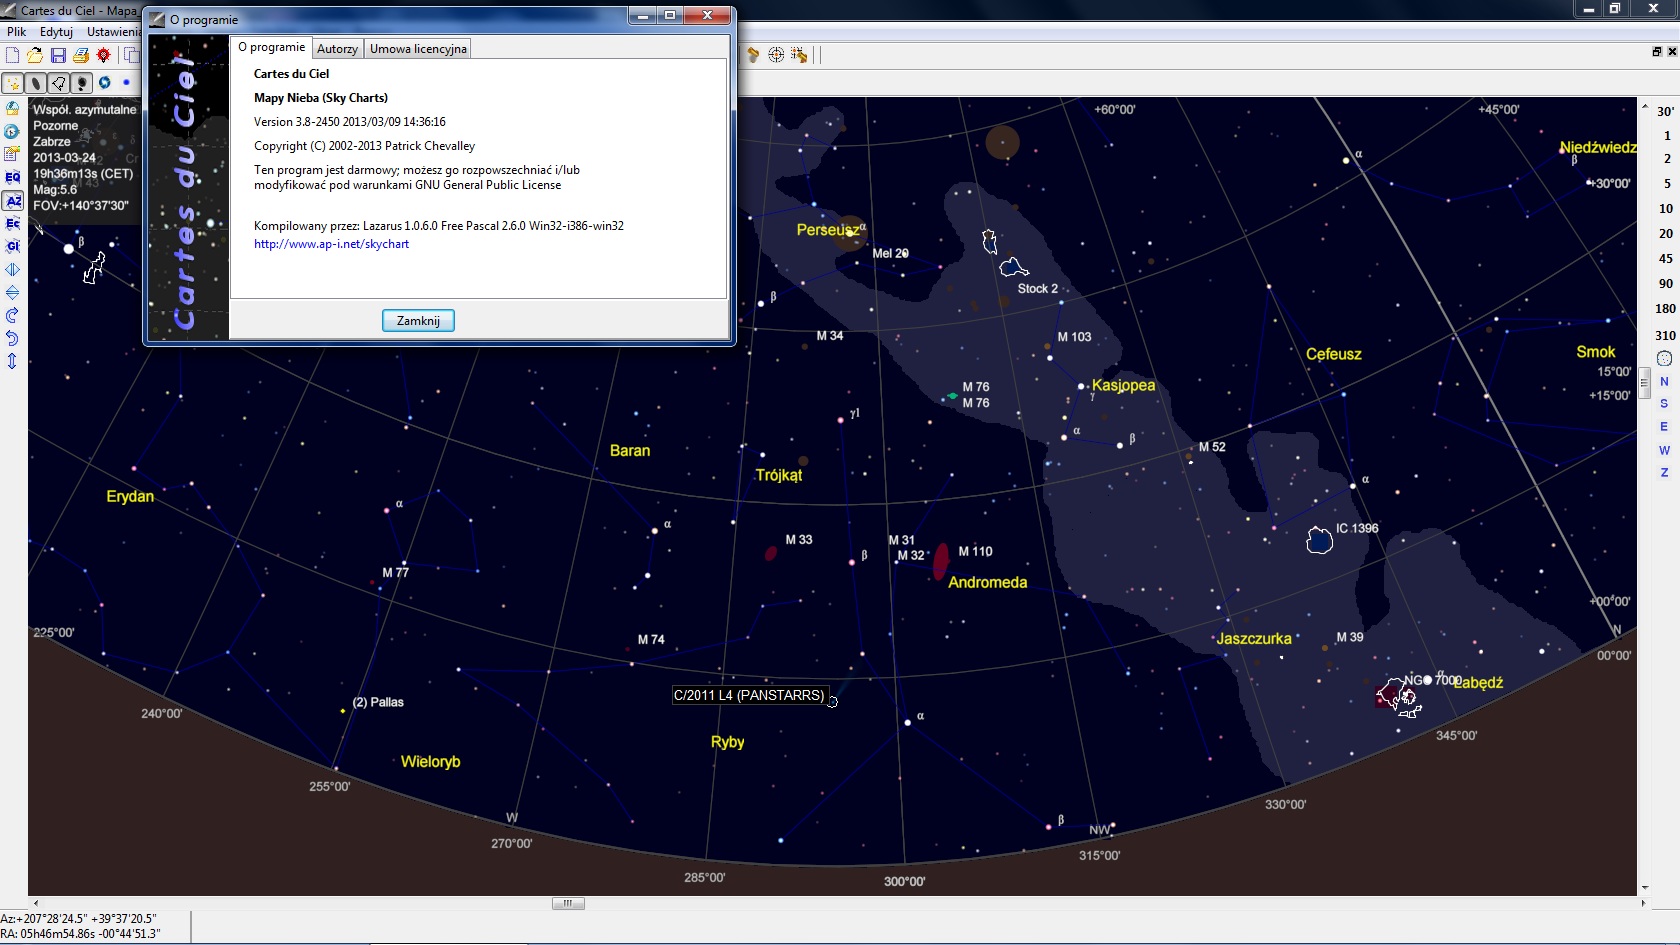Screen dimensions: 1680x945
Task: Click the M 110 galaxy label
Action: tap(975, 552)
